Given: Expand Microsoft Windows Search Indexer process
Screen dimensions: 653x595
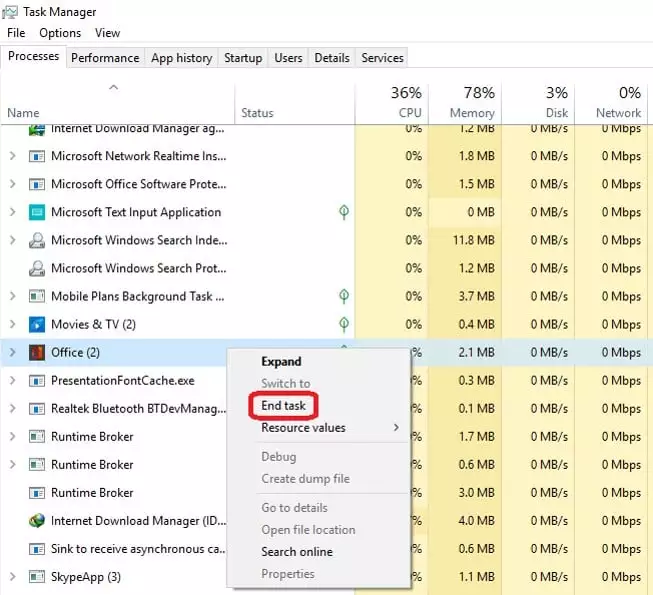Looking at the screenshot, I should (12, 240).
